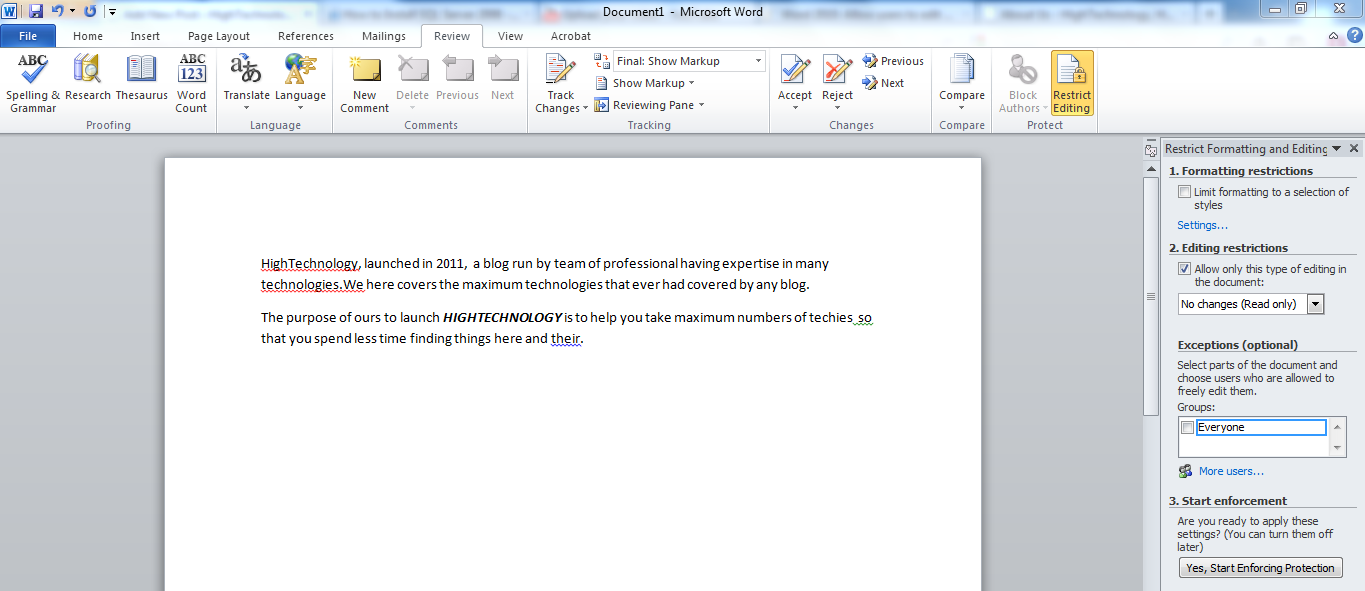Customize Quick Access Toolbar dropdown
The width and height of the screenshot is (1365, 591).
112,11
